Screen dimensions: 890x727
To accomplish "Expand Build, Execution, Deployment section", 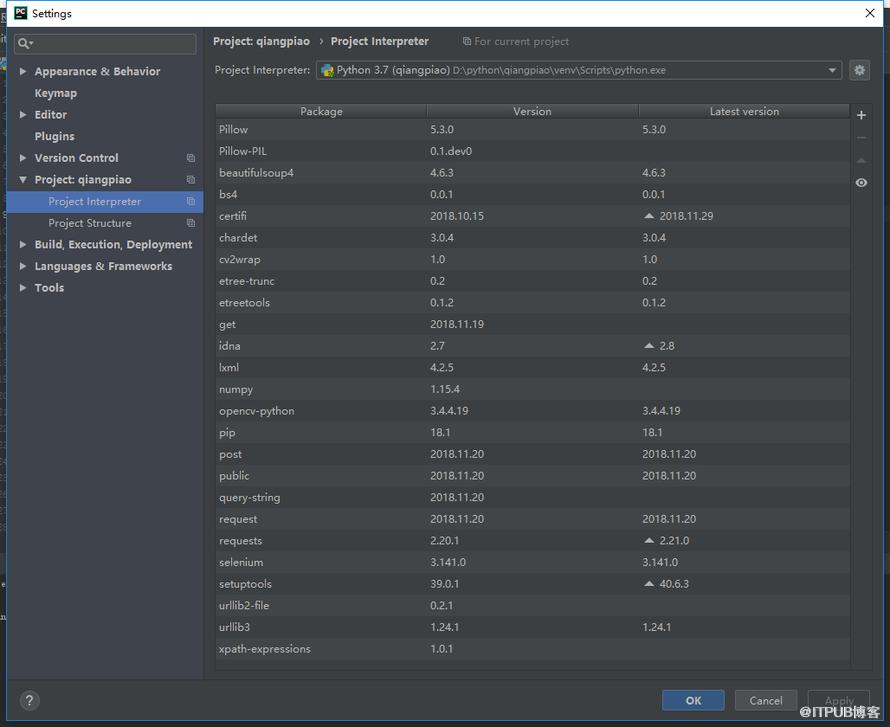I will pyautogui.click(x=23, y=245).
